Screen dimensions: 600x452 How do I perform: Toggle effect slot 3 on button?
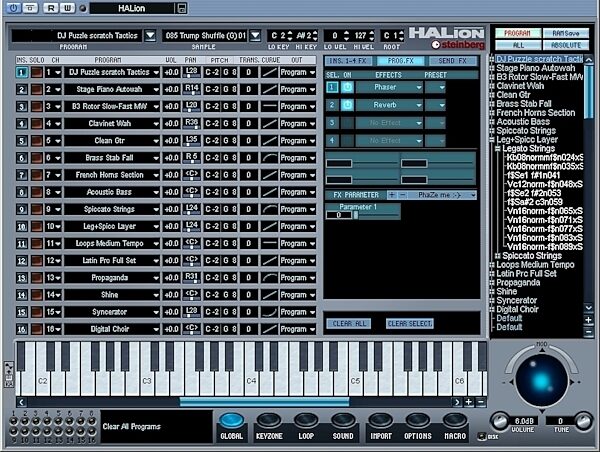(347, 123)
